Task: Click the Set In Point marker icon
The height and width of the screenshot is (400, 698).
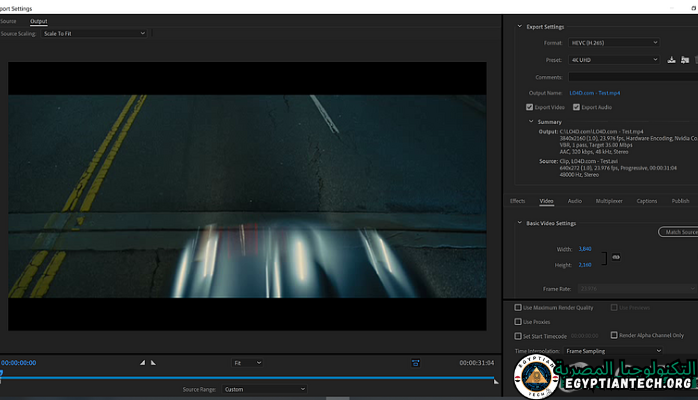Action: pos(142,362)
